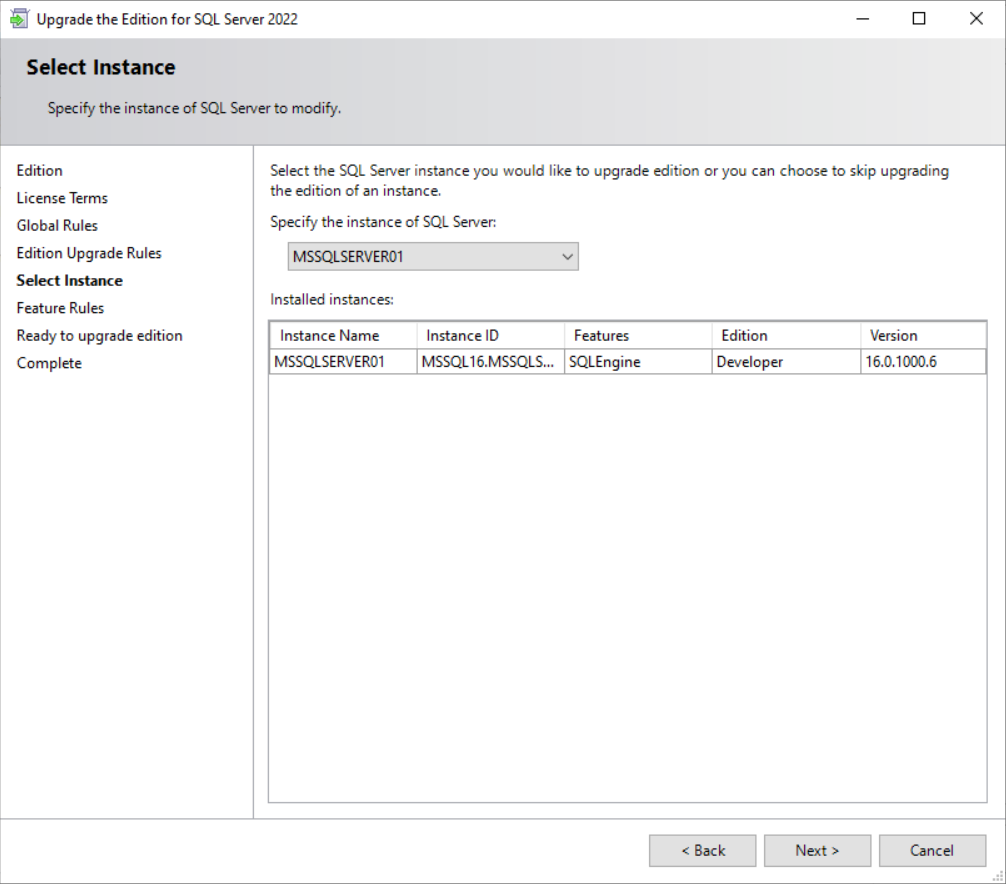1006x884 pixels.
Task: Select the Global Rules step
Action: [x=57, y=226]
